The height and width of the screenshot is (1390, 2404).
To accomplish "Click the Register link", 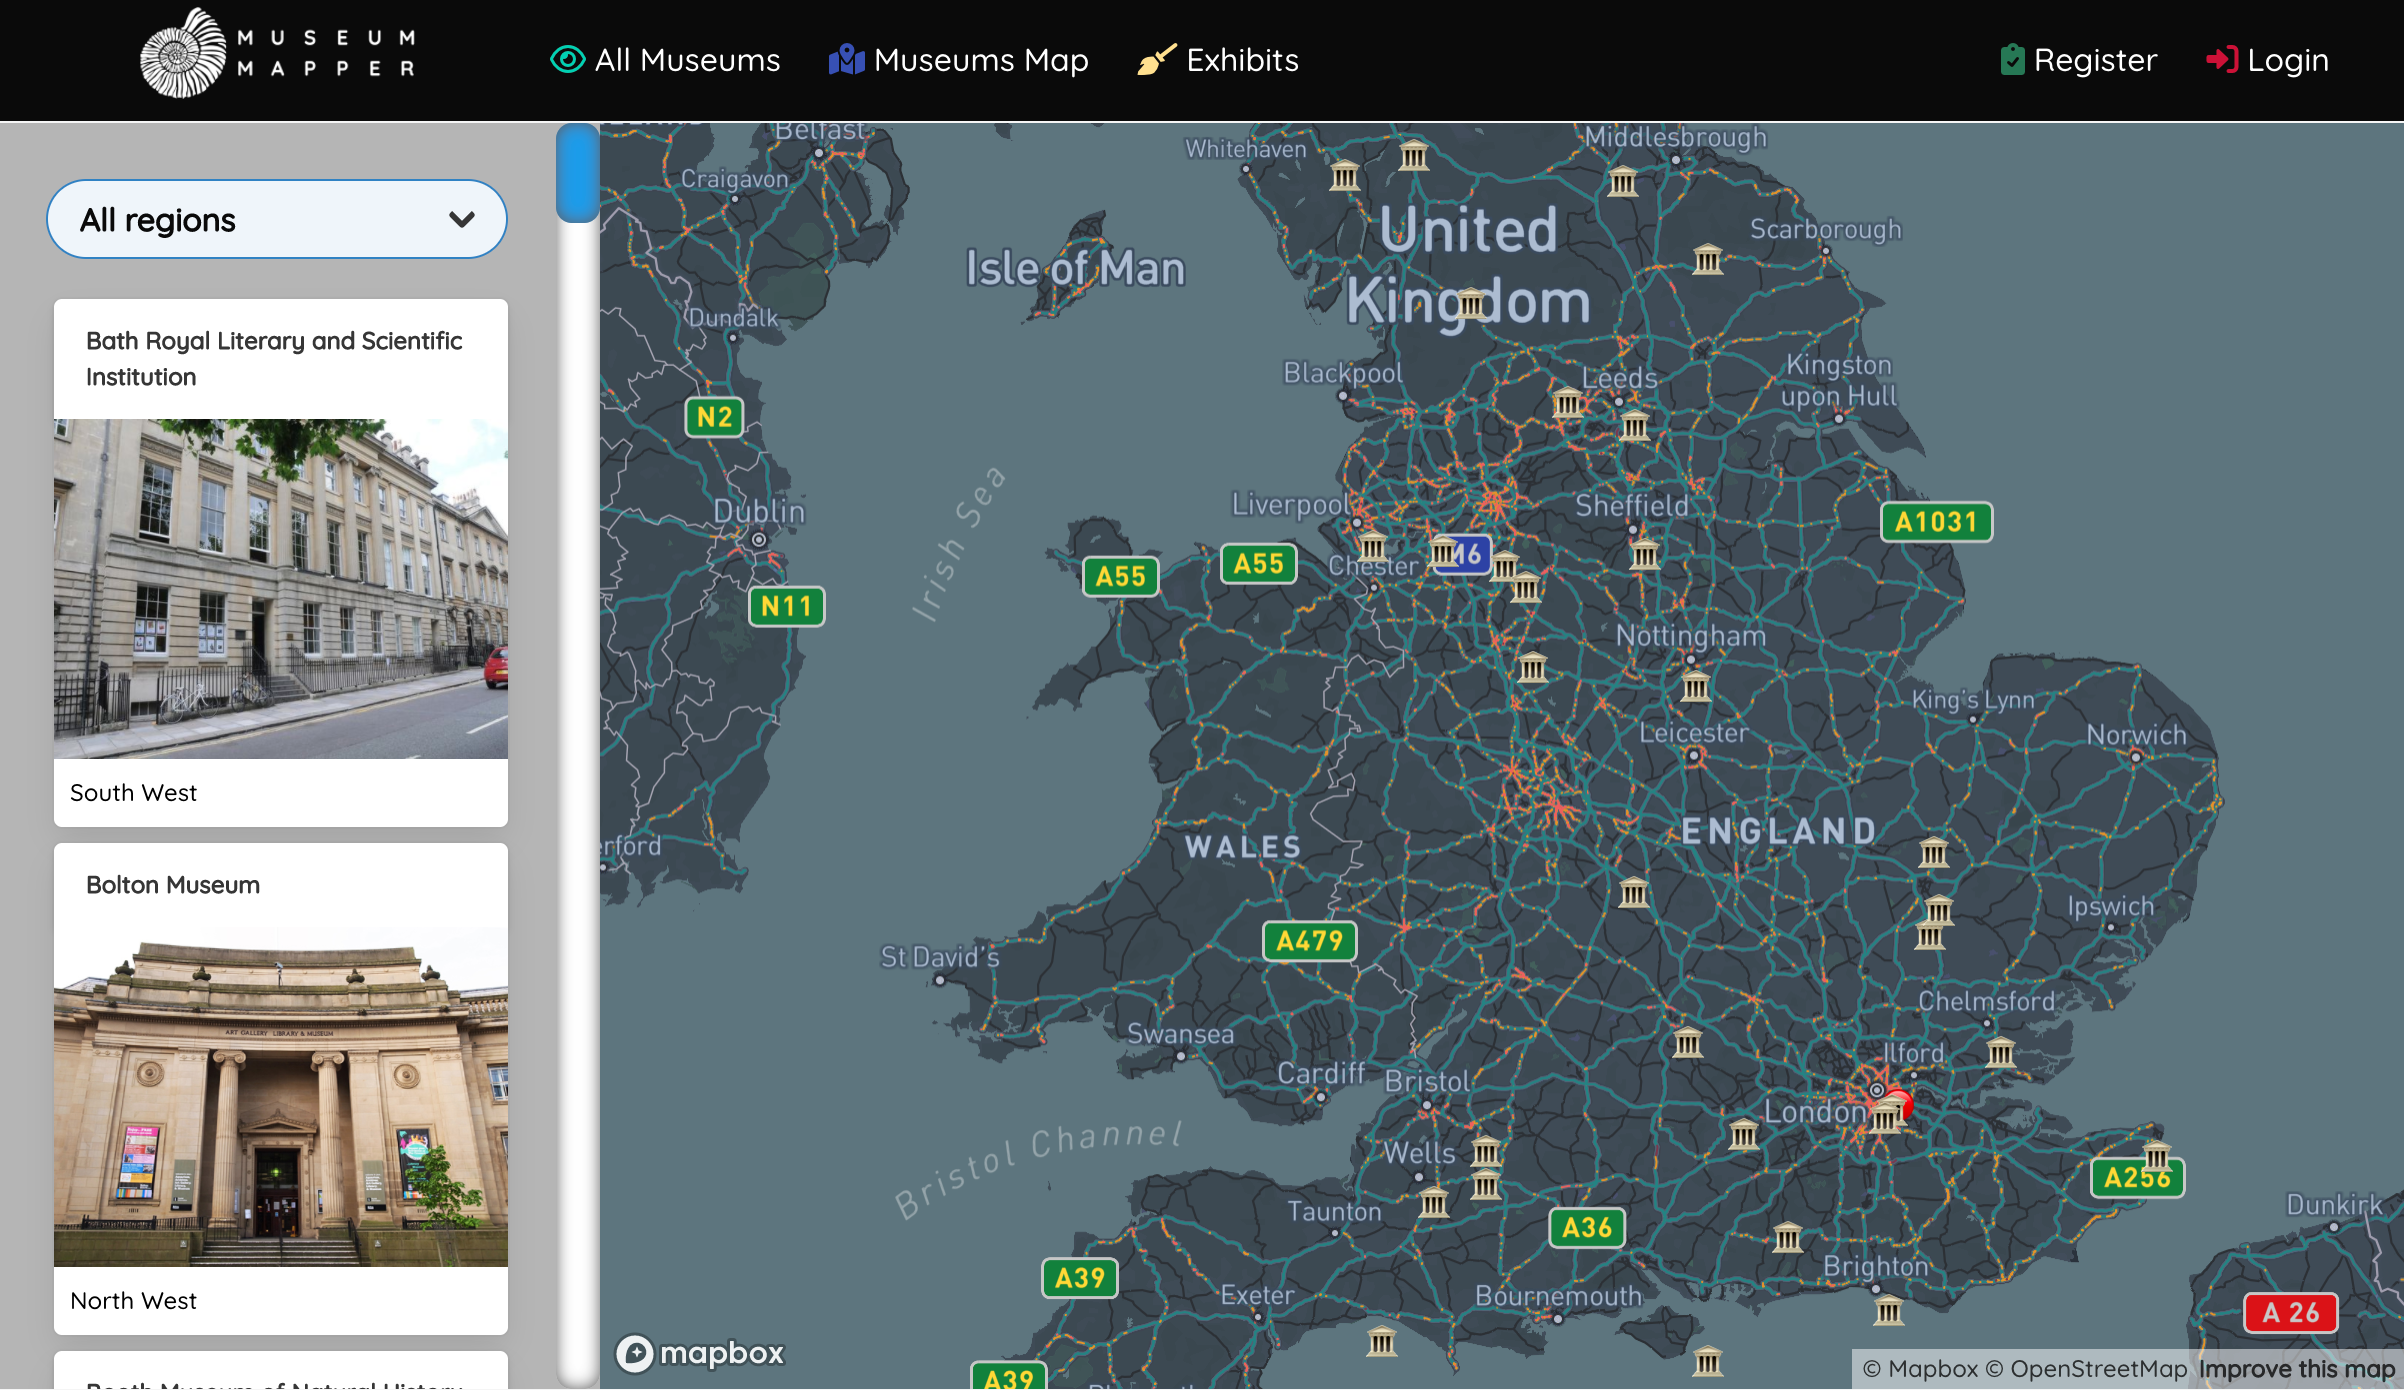I will click(x=2078, y=60).
